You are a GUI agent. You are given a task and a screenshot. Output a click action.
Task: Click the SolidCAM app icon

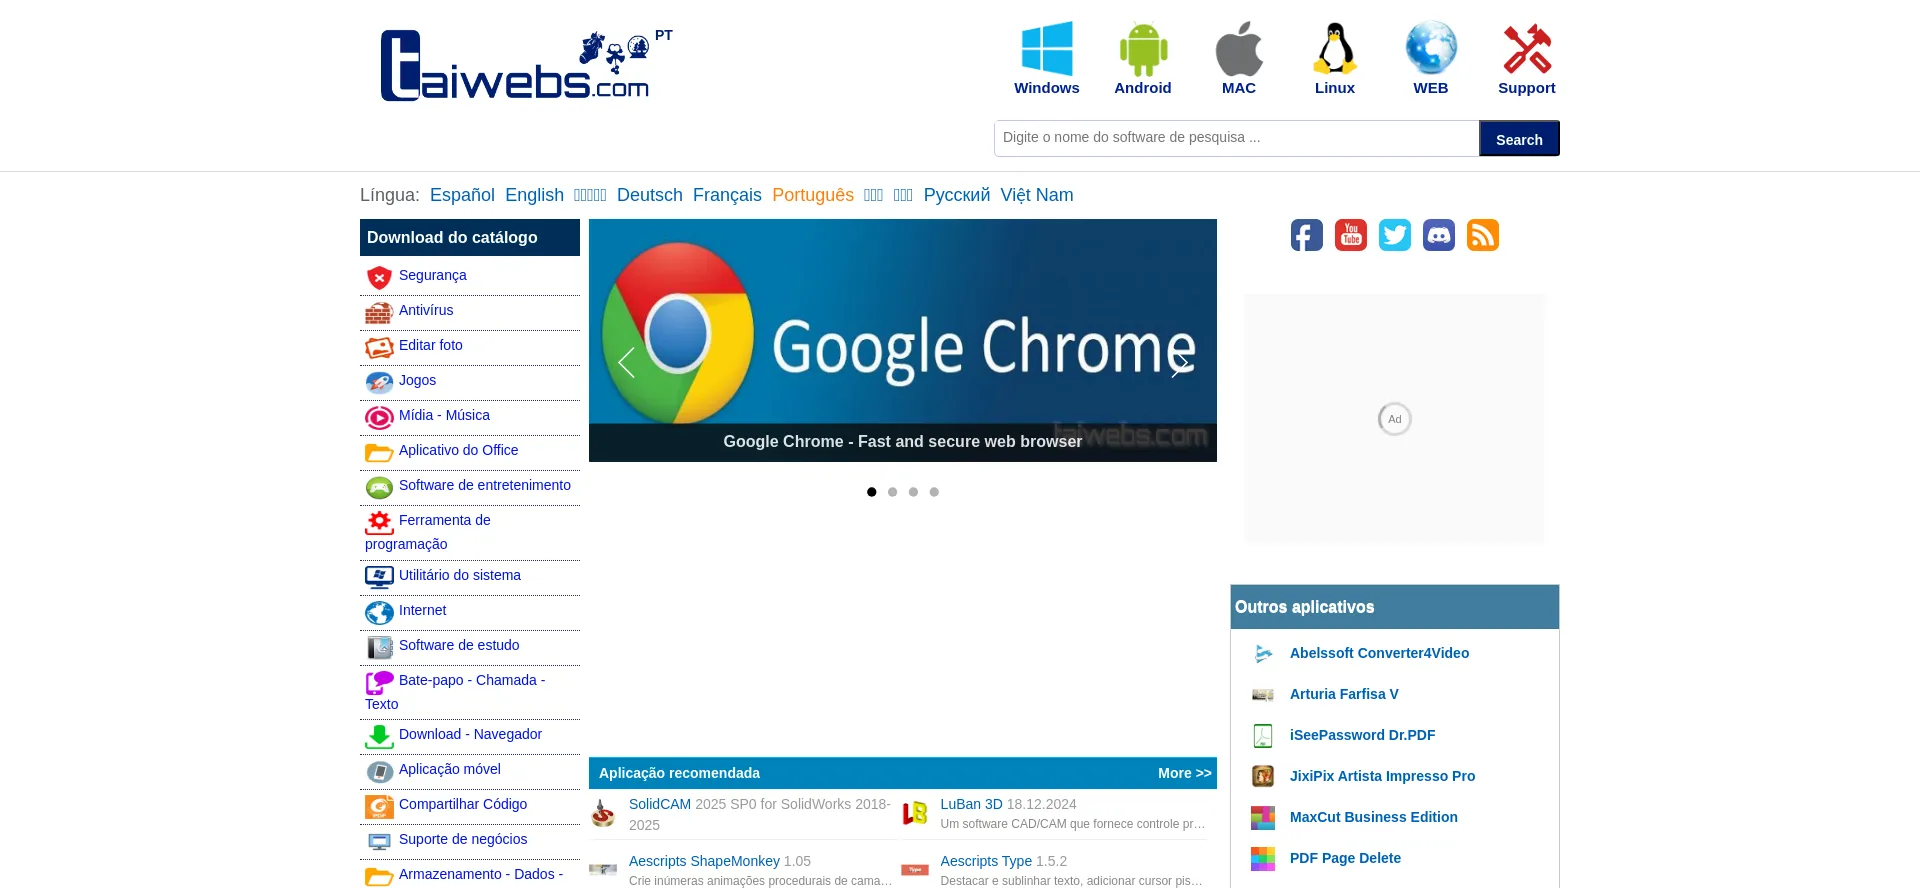[x=603, y=813]
